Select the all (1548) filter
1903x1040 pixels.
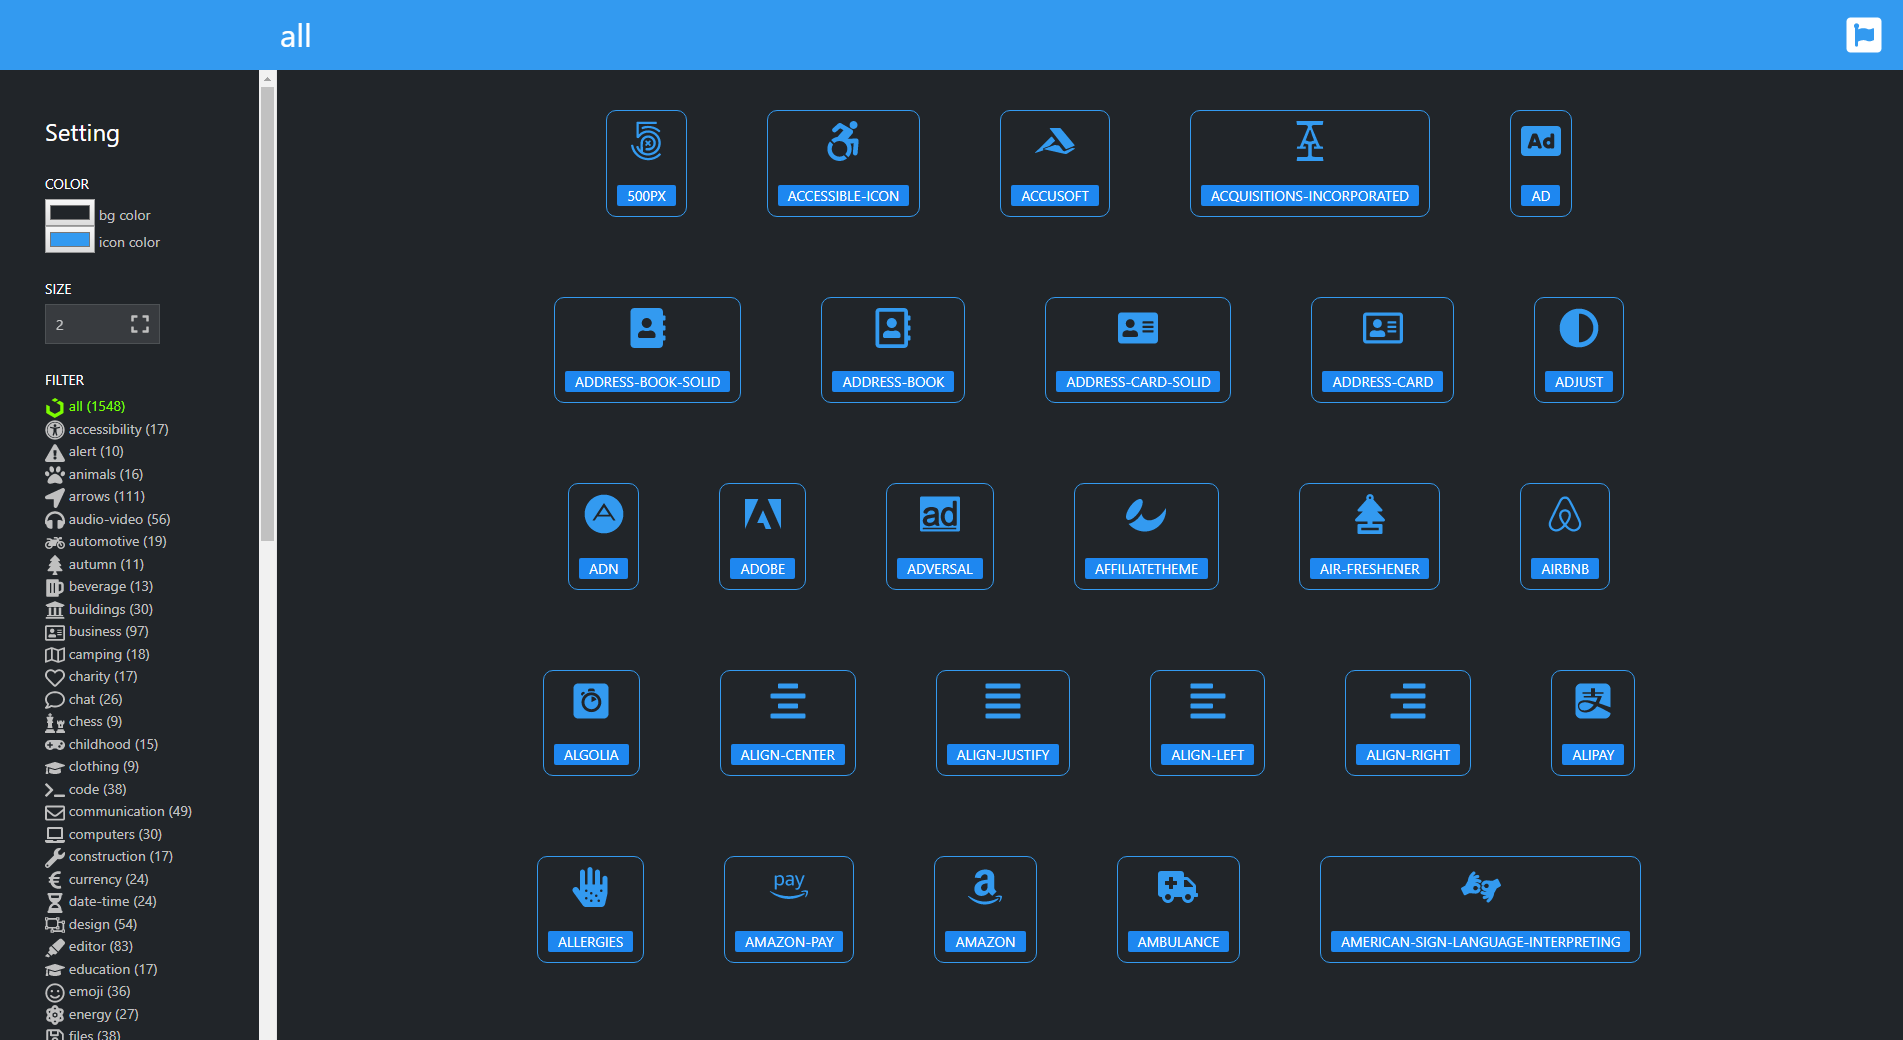pos(96,406)
